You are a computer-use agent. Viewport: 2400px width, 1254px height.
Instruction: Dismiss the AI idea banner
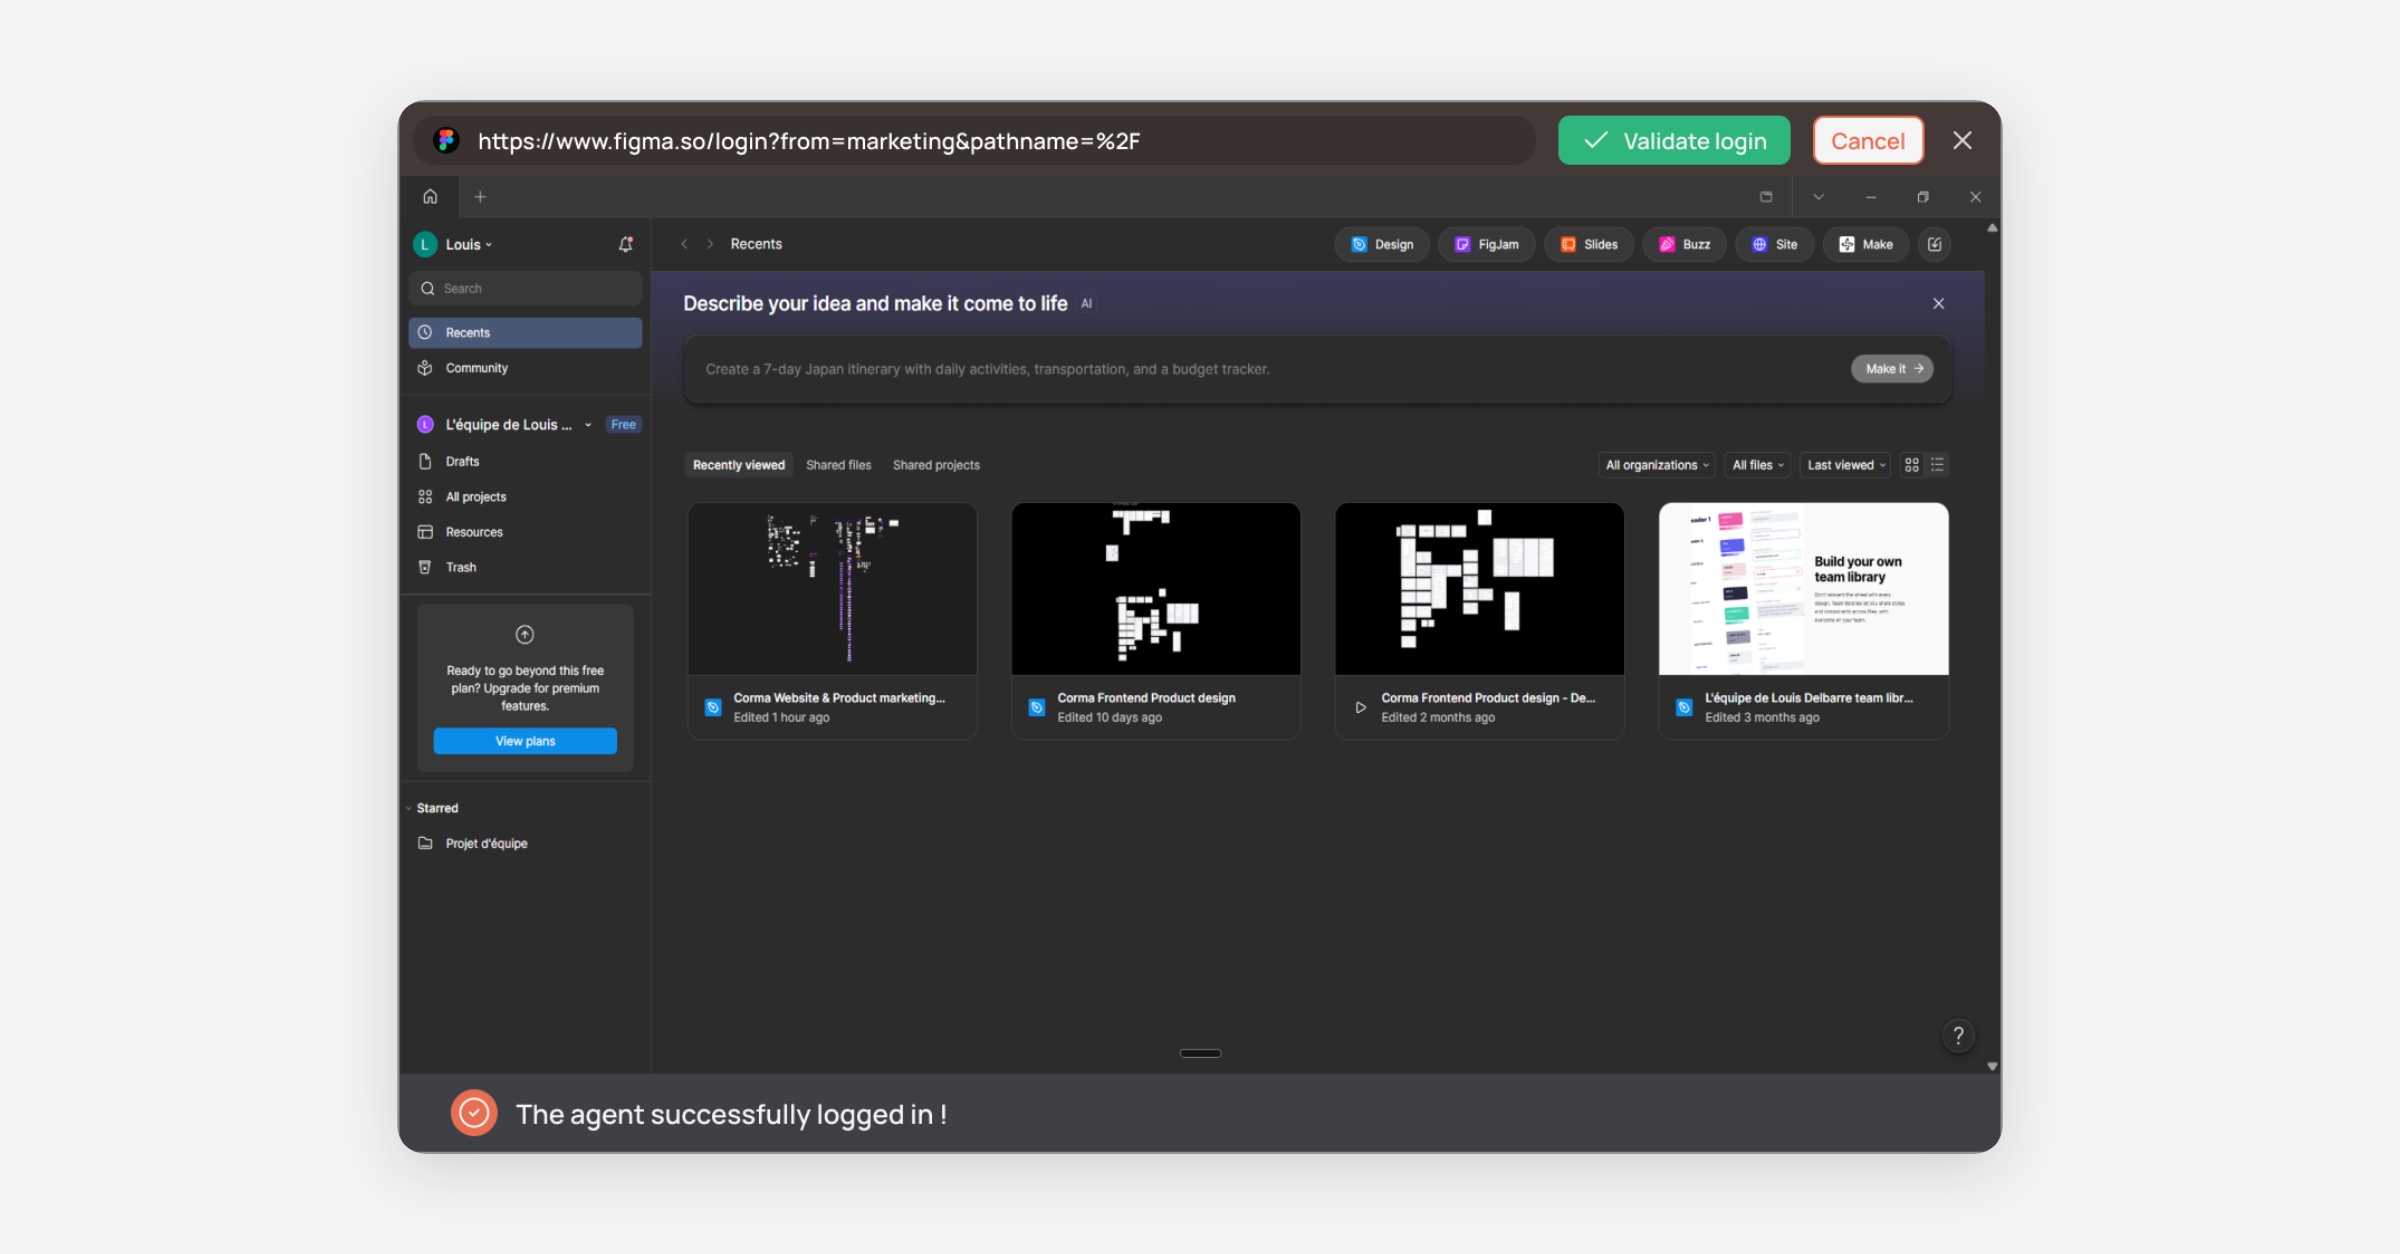1939,304
